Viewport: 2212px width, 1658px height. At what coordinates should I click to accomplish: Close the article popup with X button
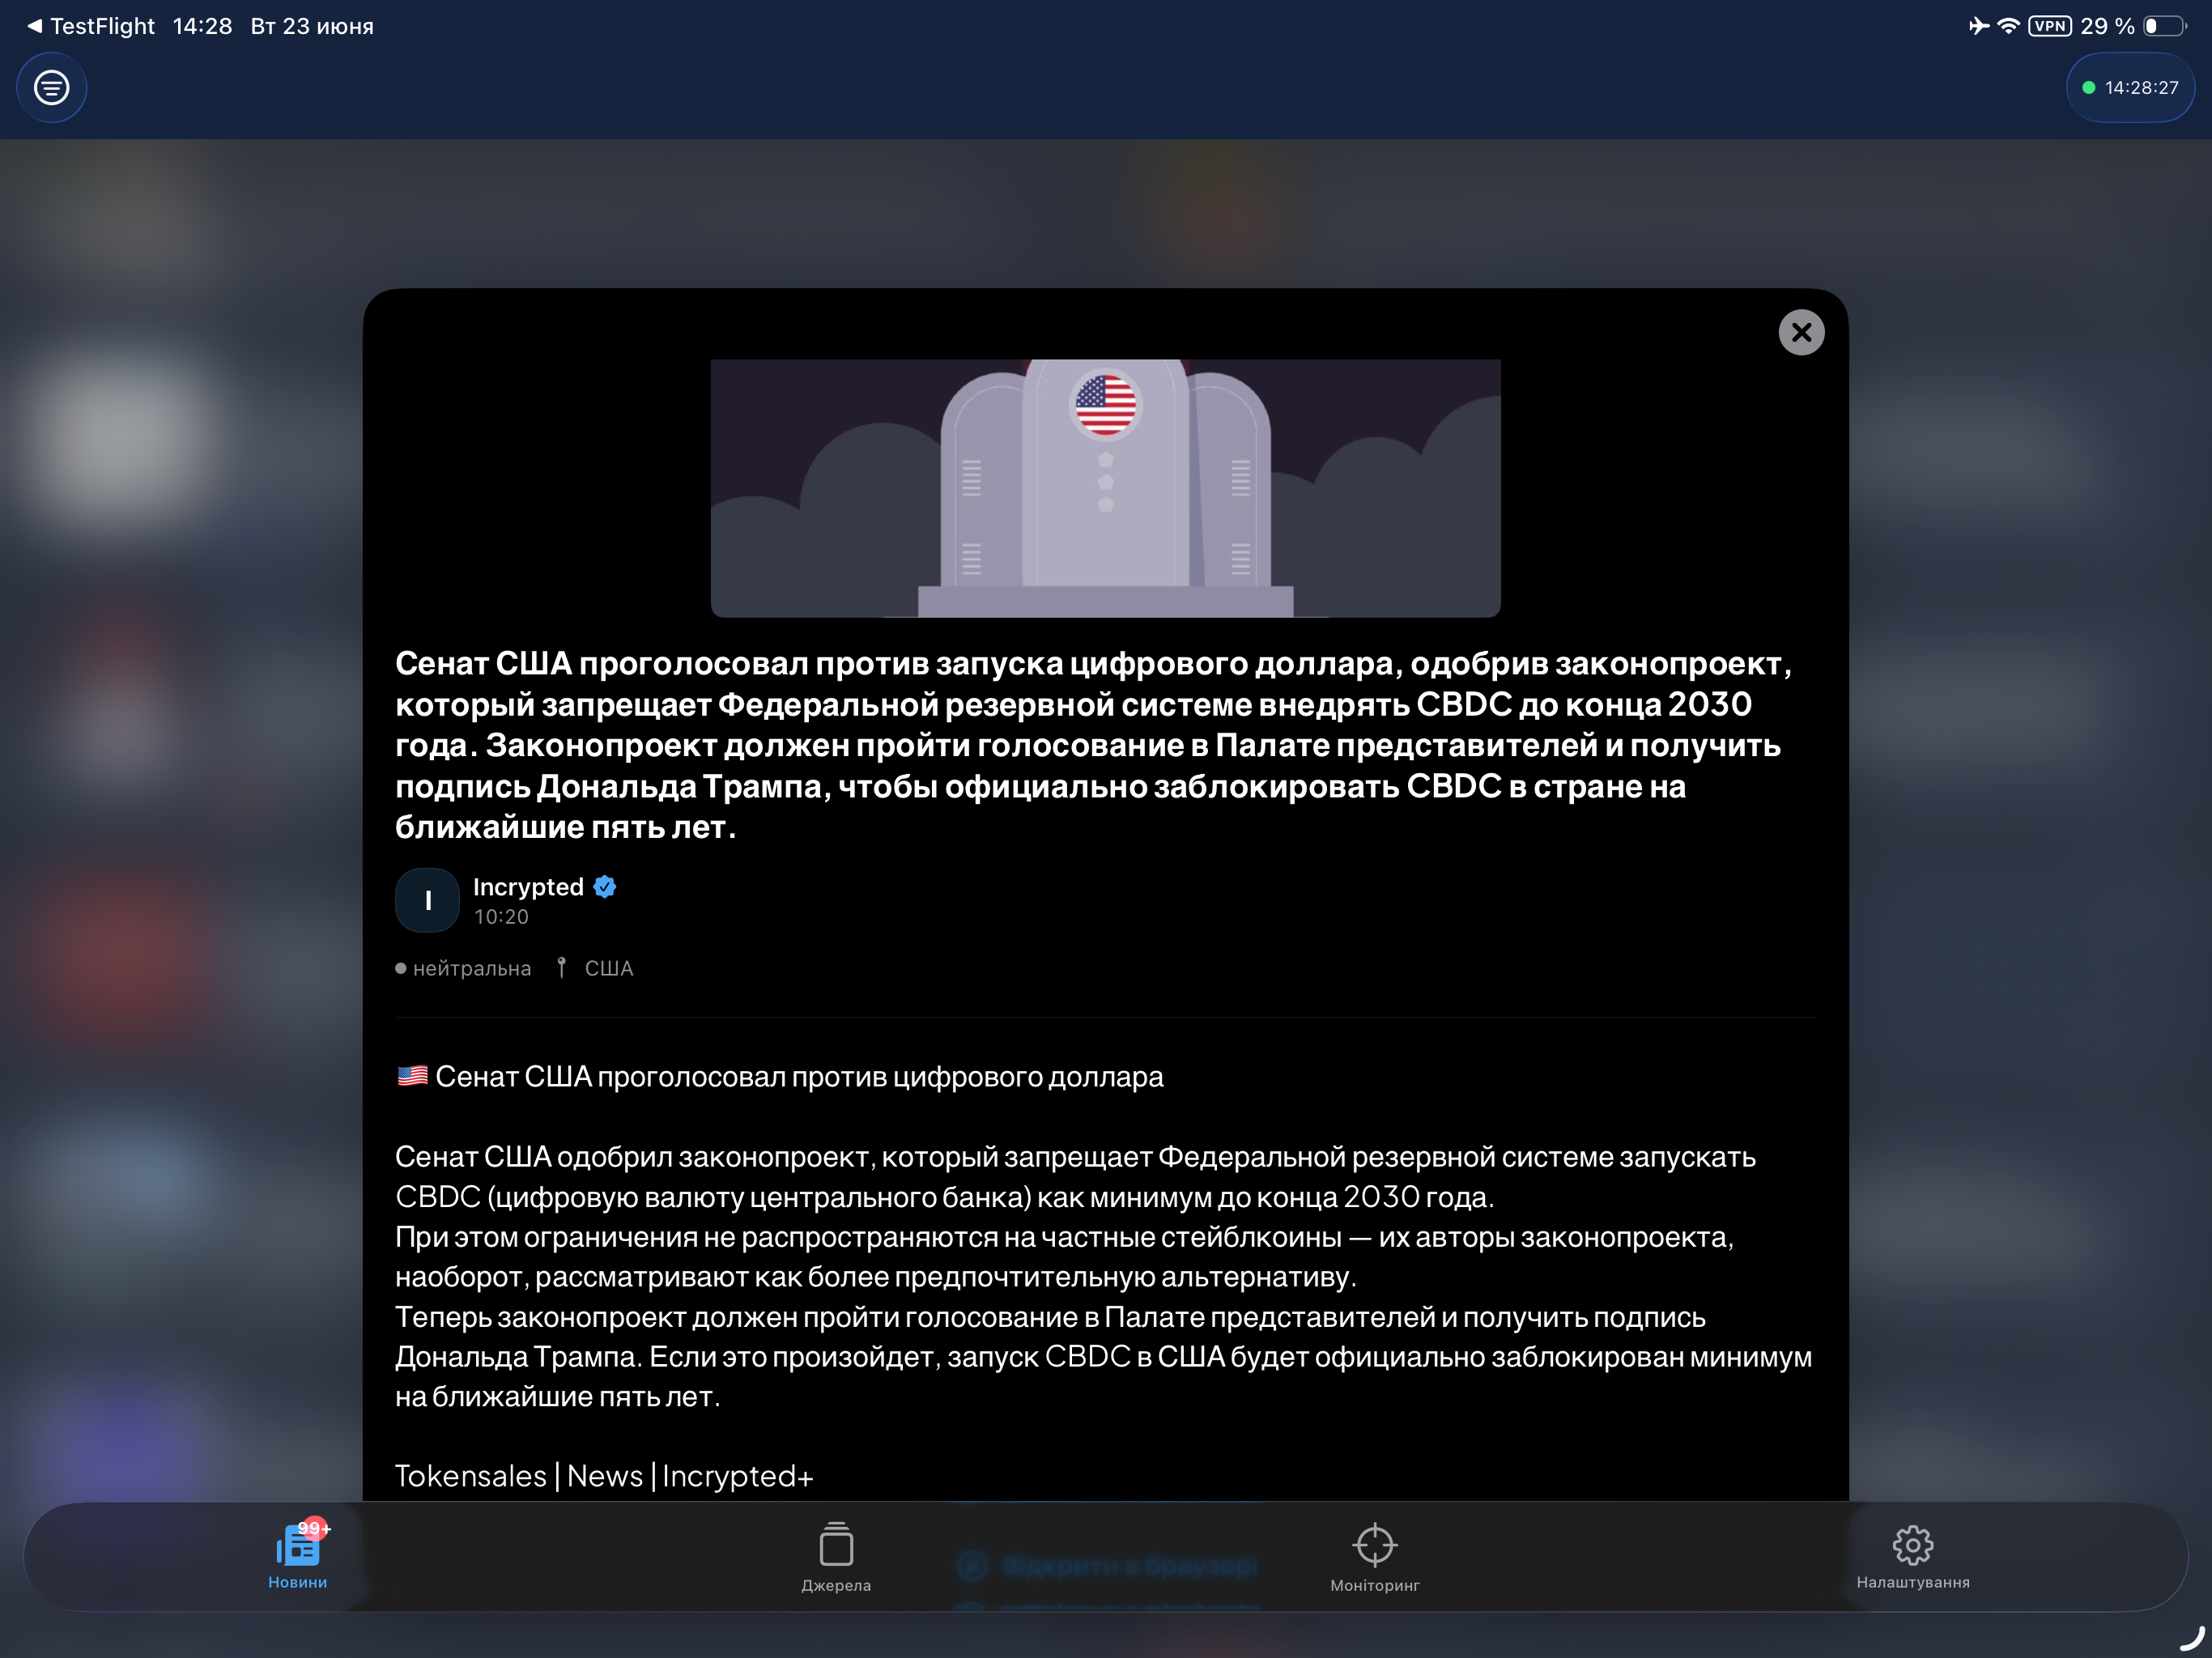coord(1801,332)
